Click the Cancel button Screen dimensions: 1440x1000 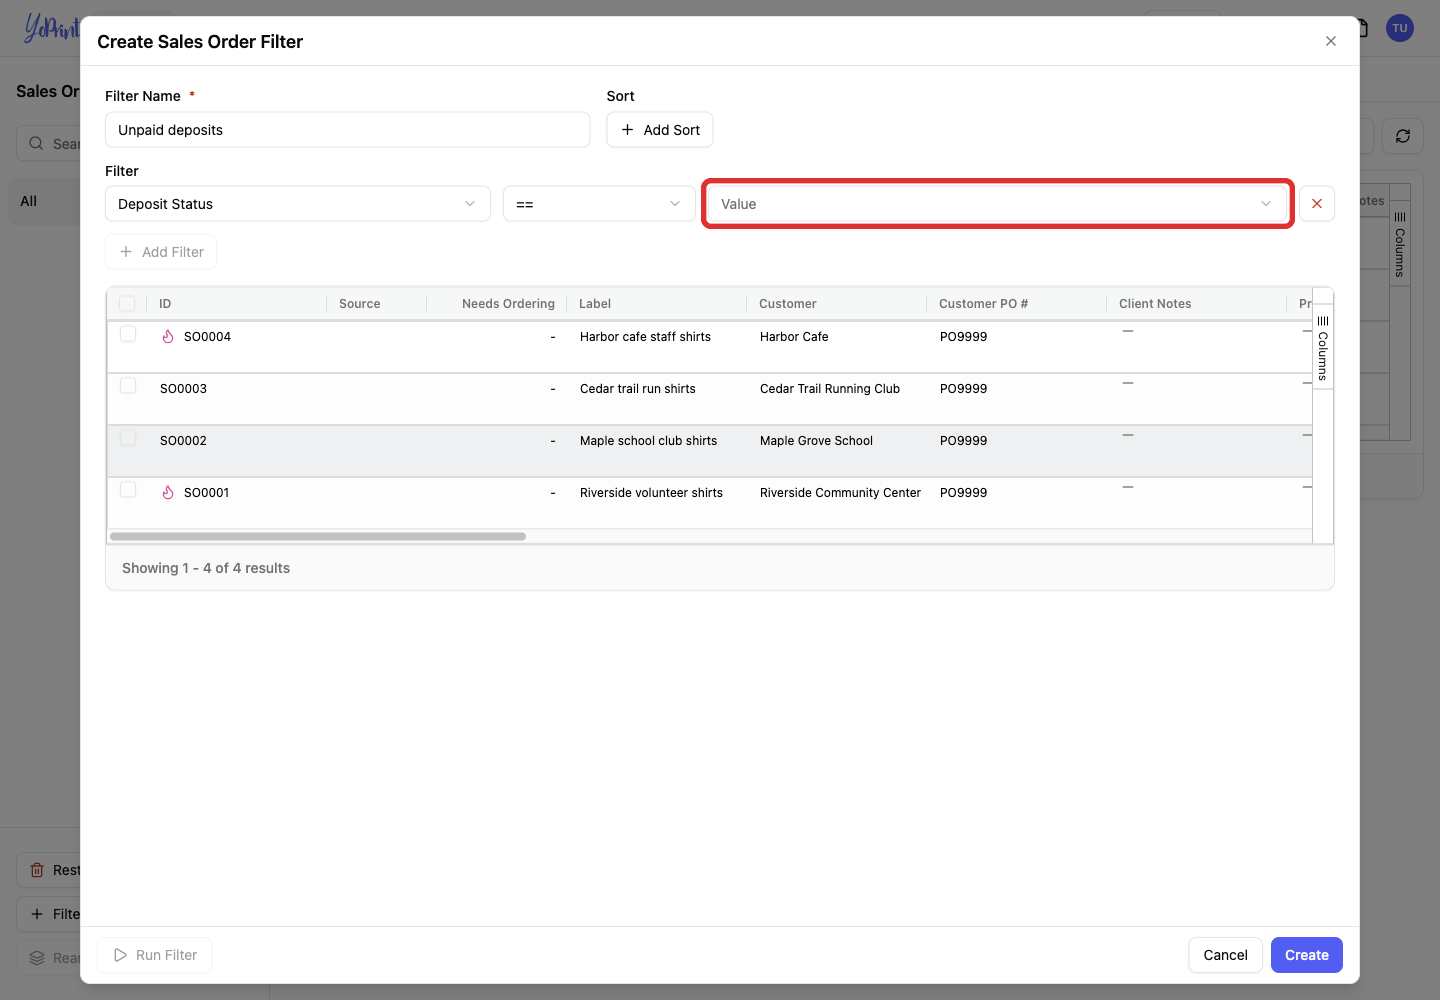point(1225,955)
